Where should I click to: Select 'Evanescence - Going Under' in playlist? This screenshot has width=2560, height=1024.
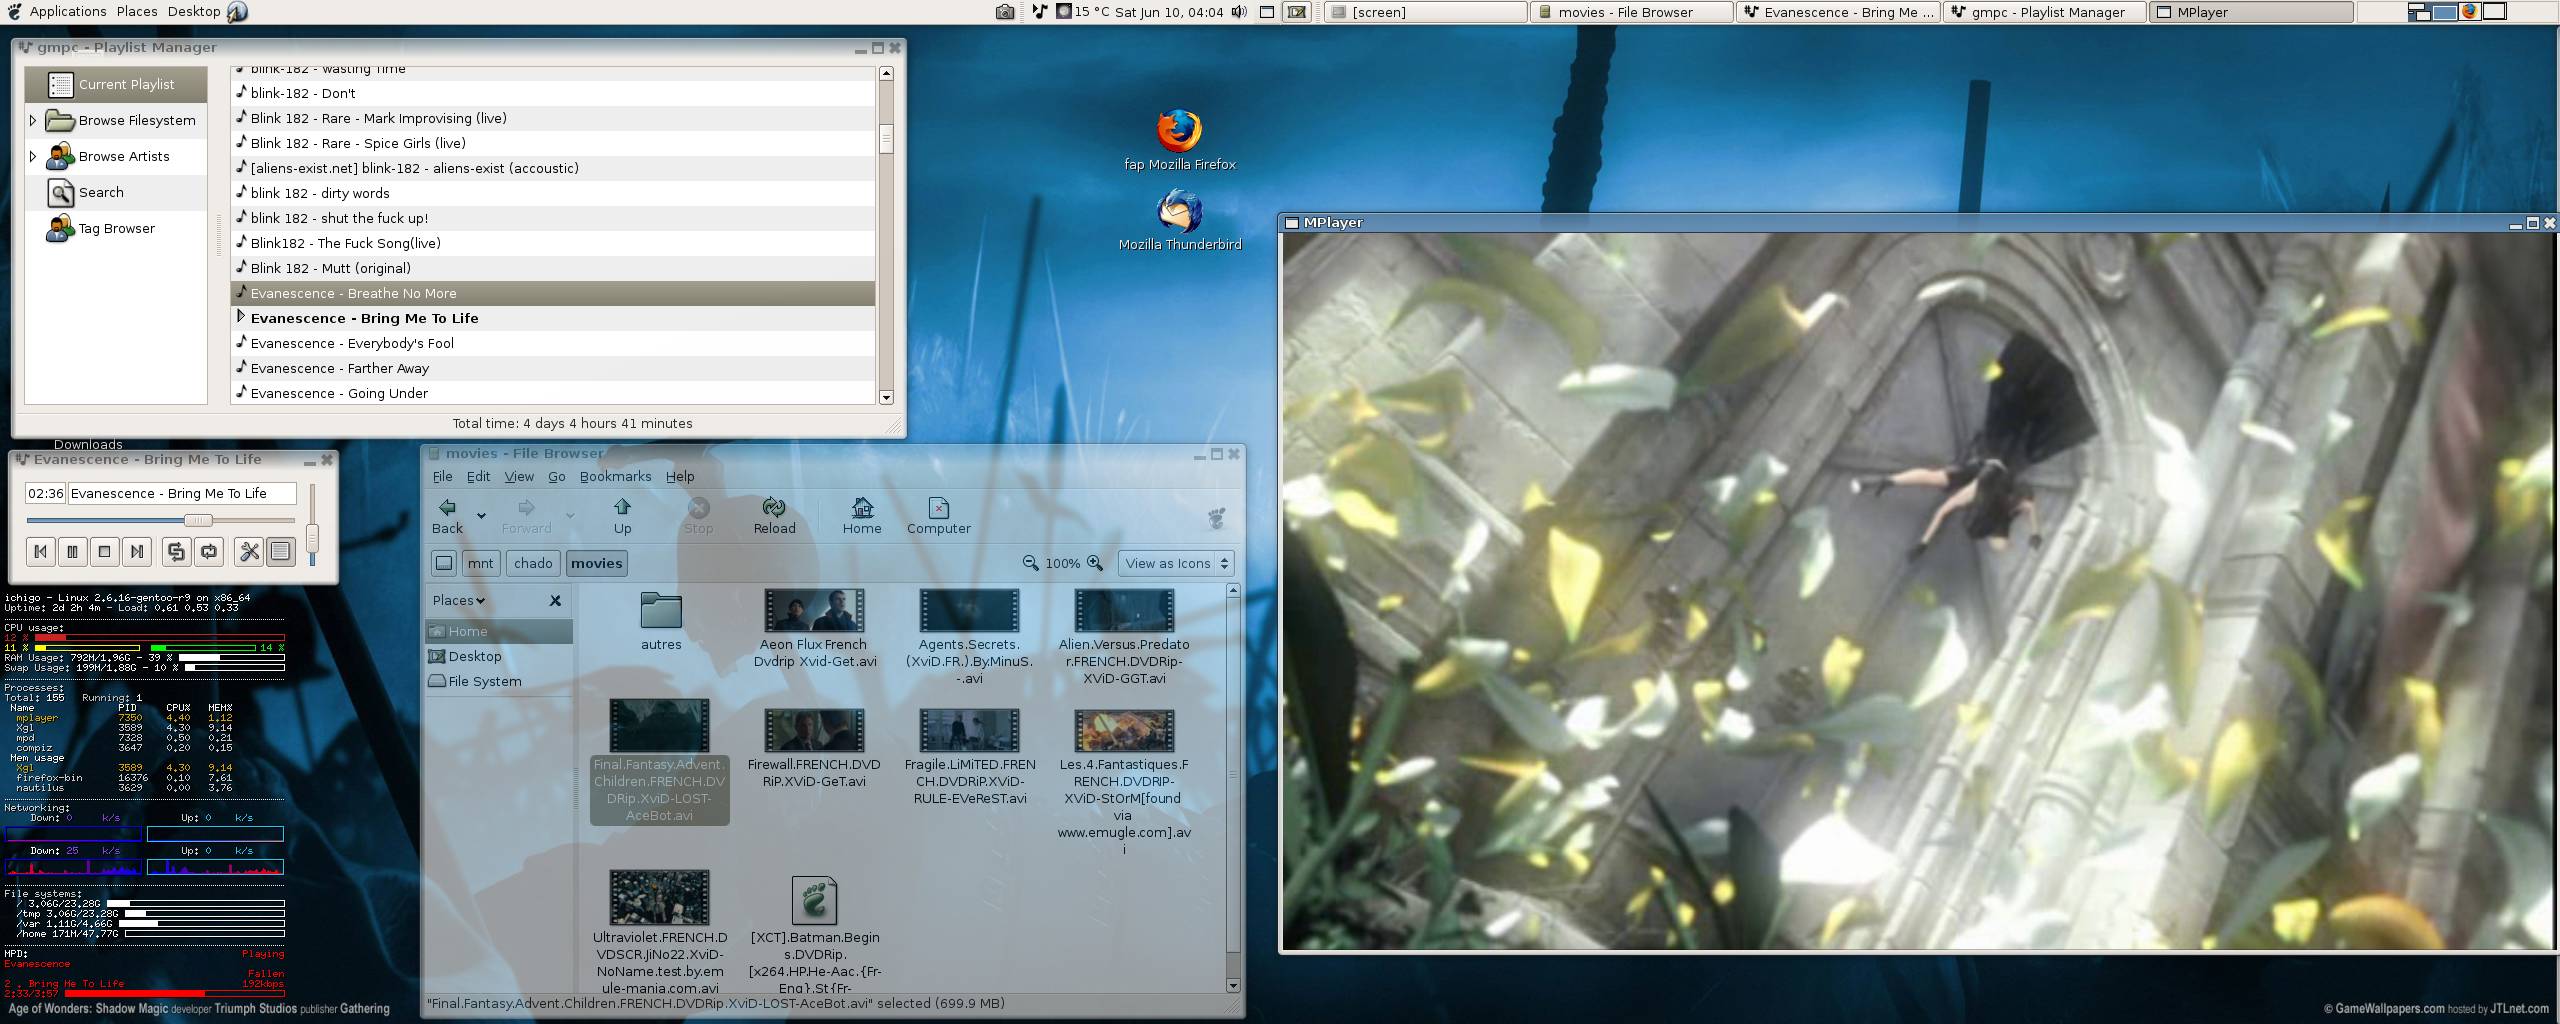(553, 393)
